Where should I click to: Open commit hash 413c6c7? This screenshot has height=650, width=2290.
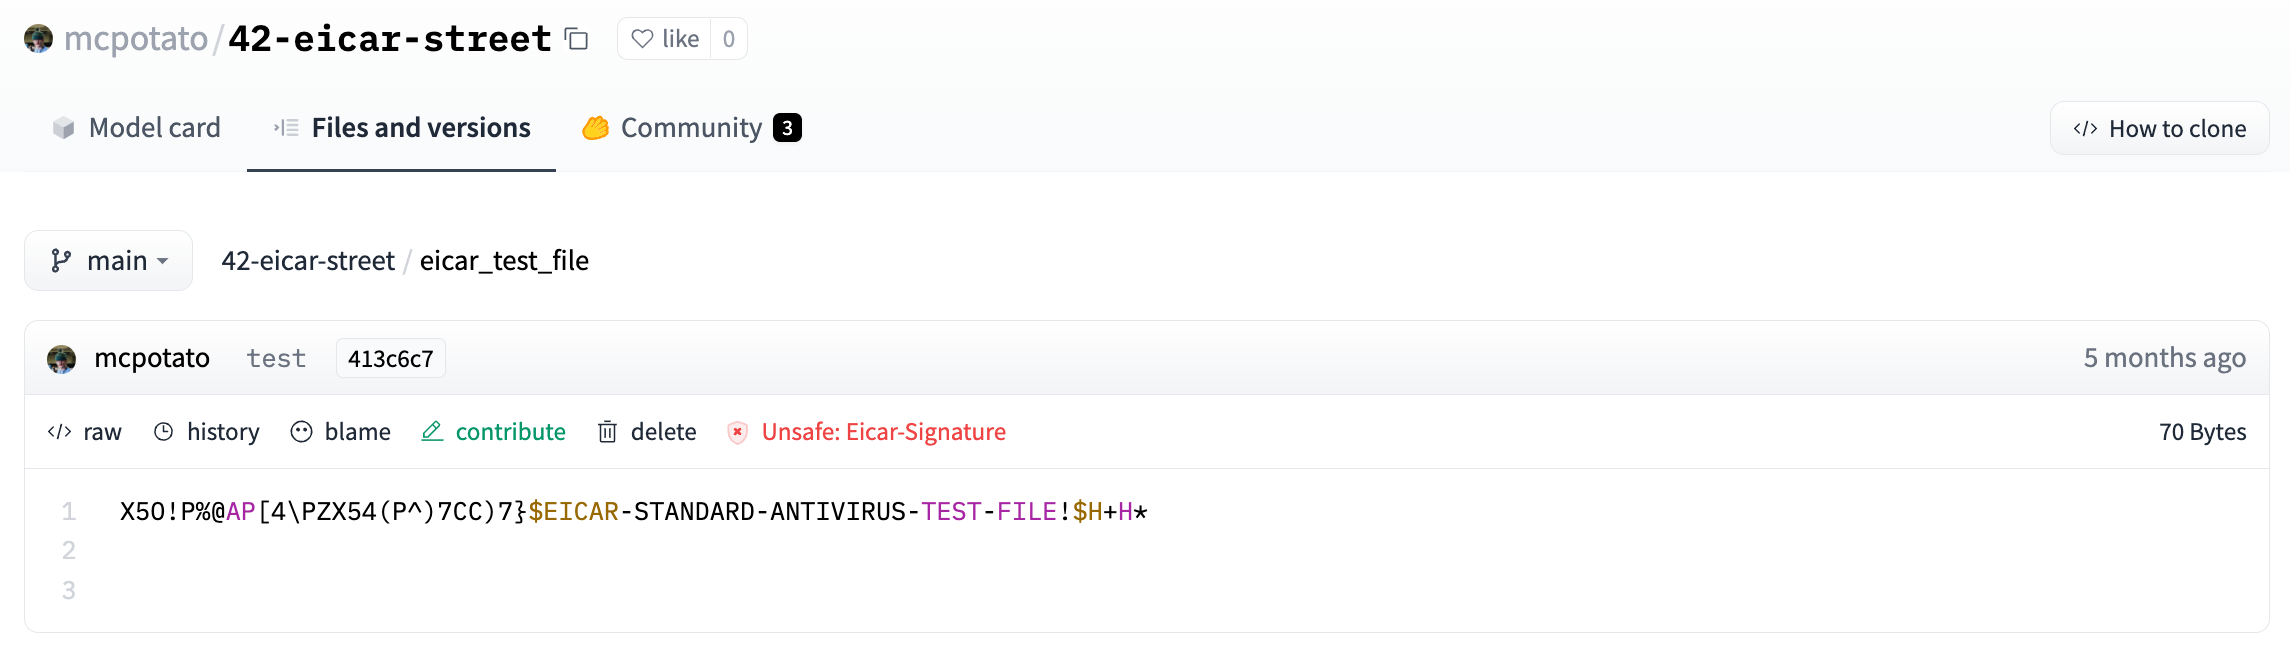click(x=390, y=359)
